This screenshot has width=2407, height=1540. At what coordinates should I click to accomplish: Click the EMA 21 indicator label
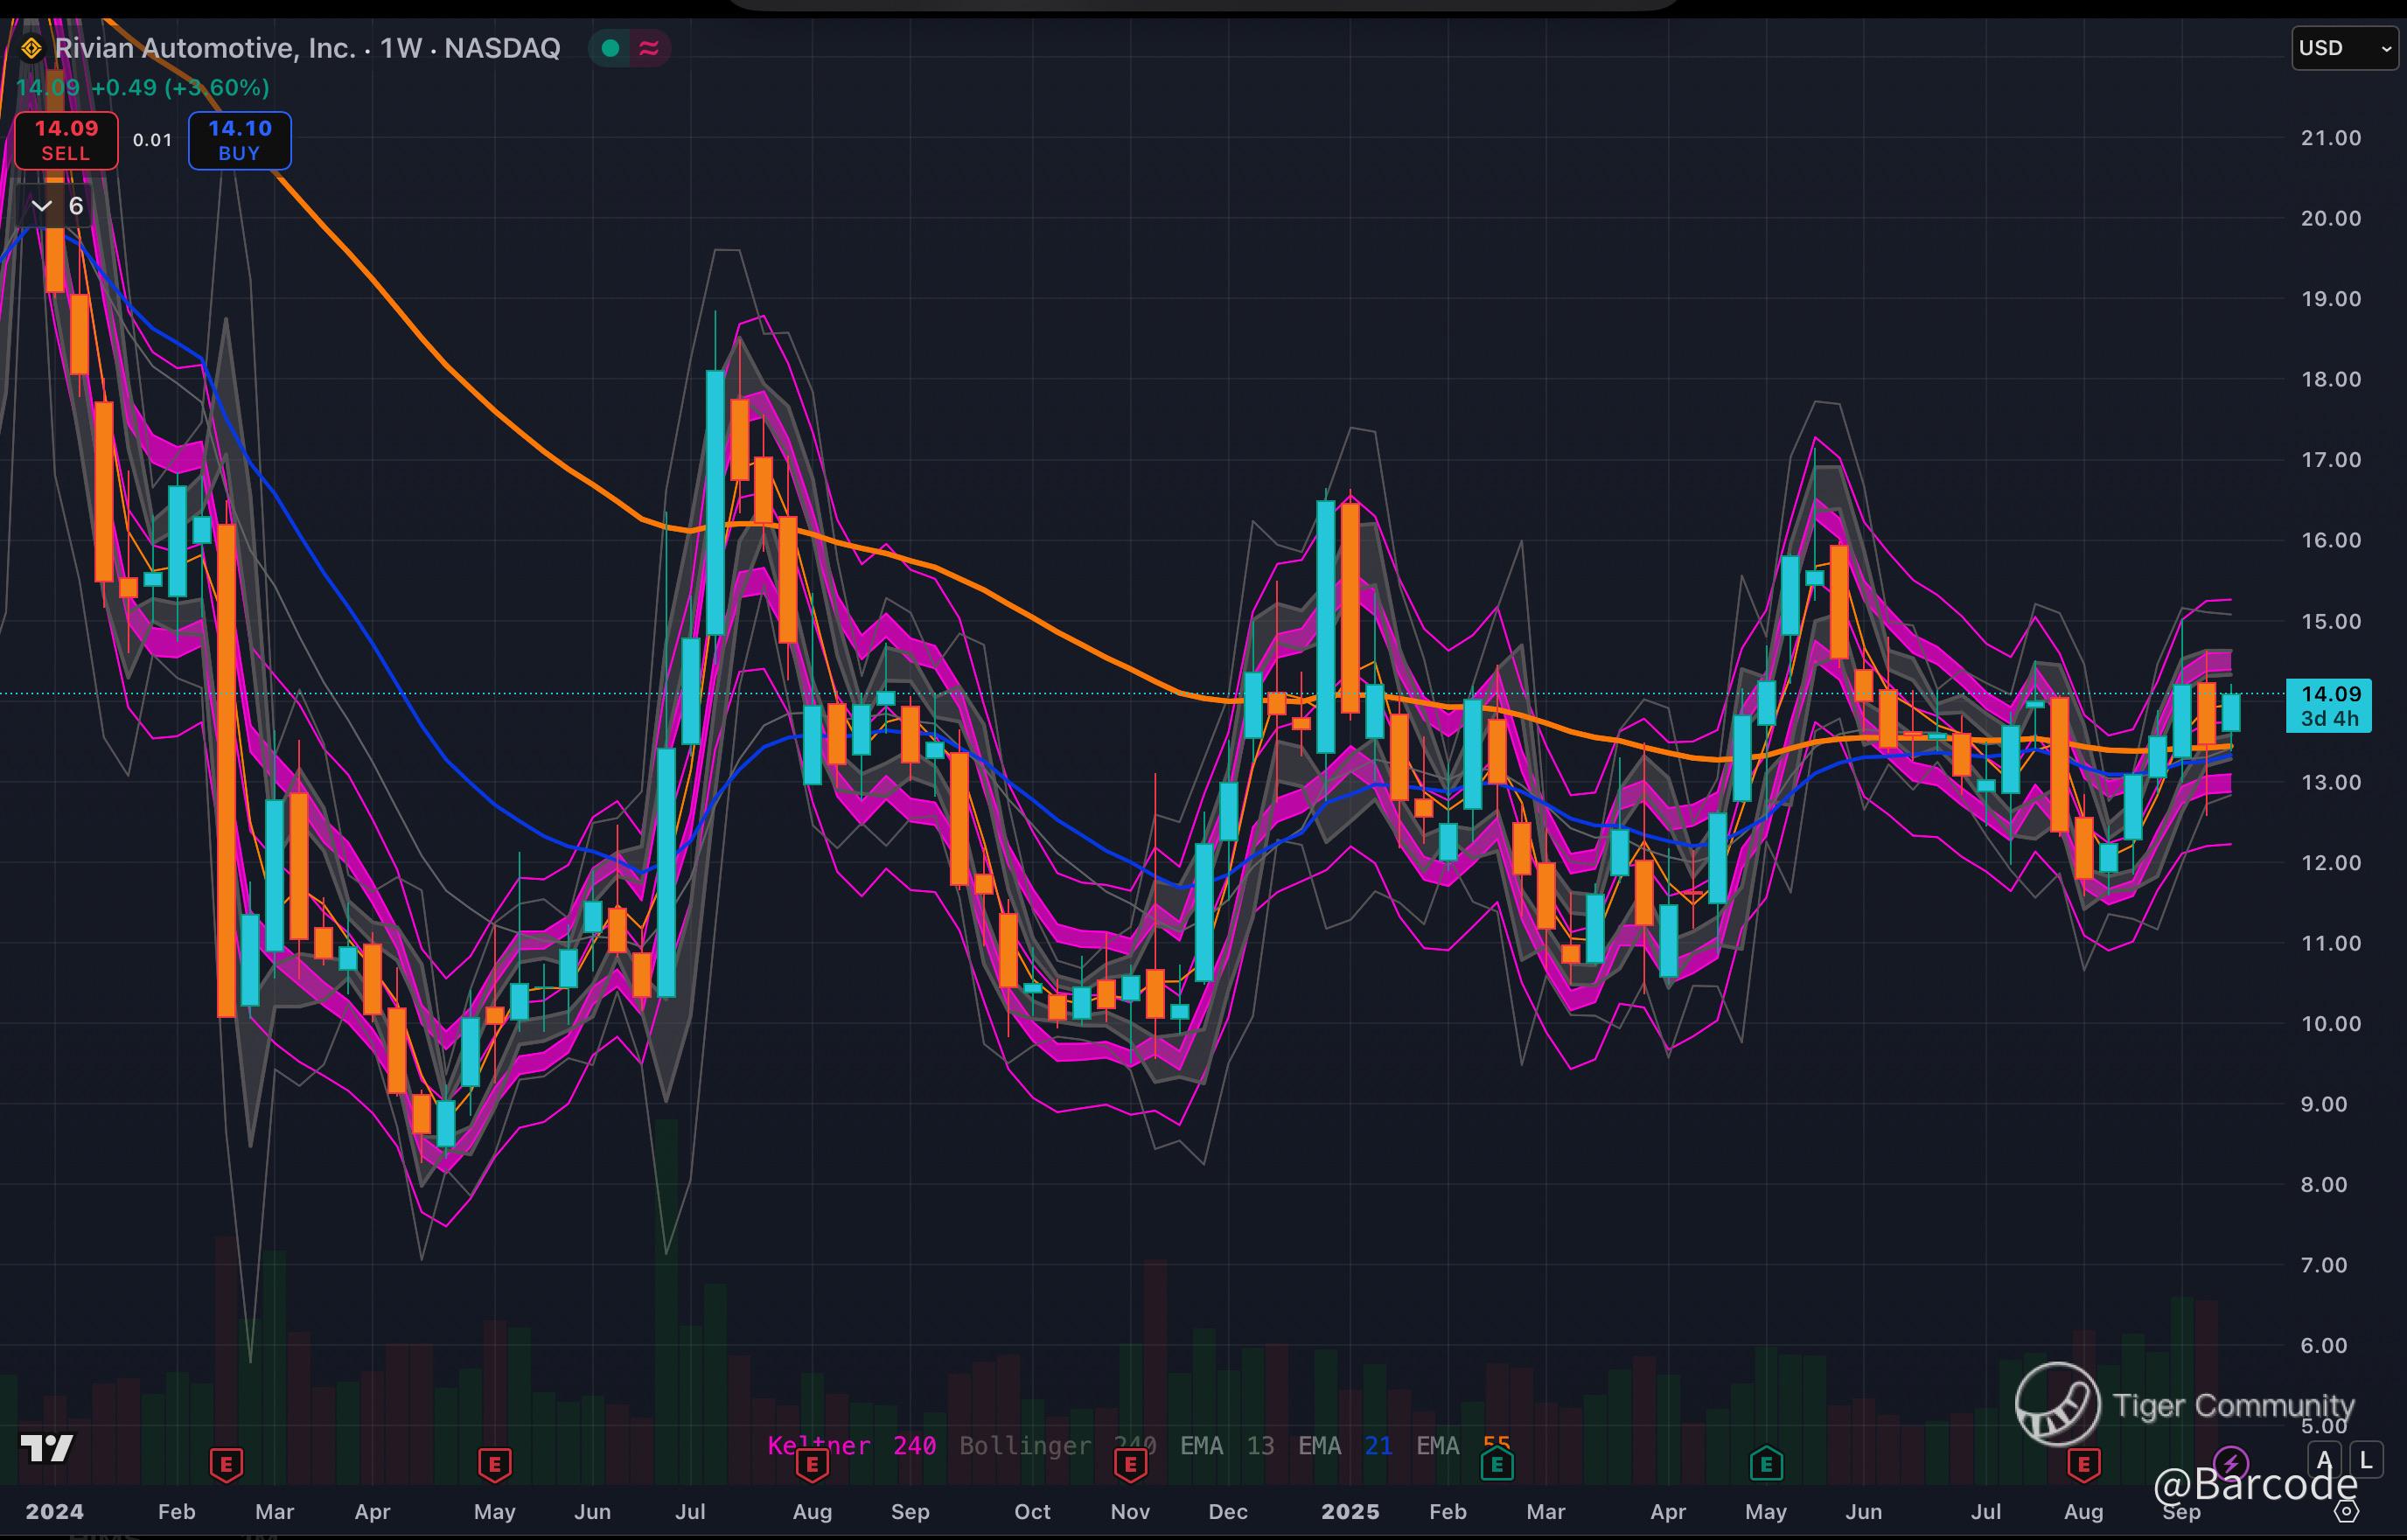(1344, 1445)
